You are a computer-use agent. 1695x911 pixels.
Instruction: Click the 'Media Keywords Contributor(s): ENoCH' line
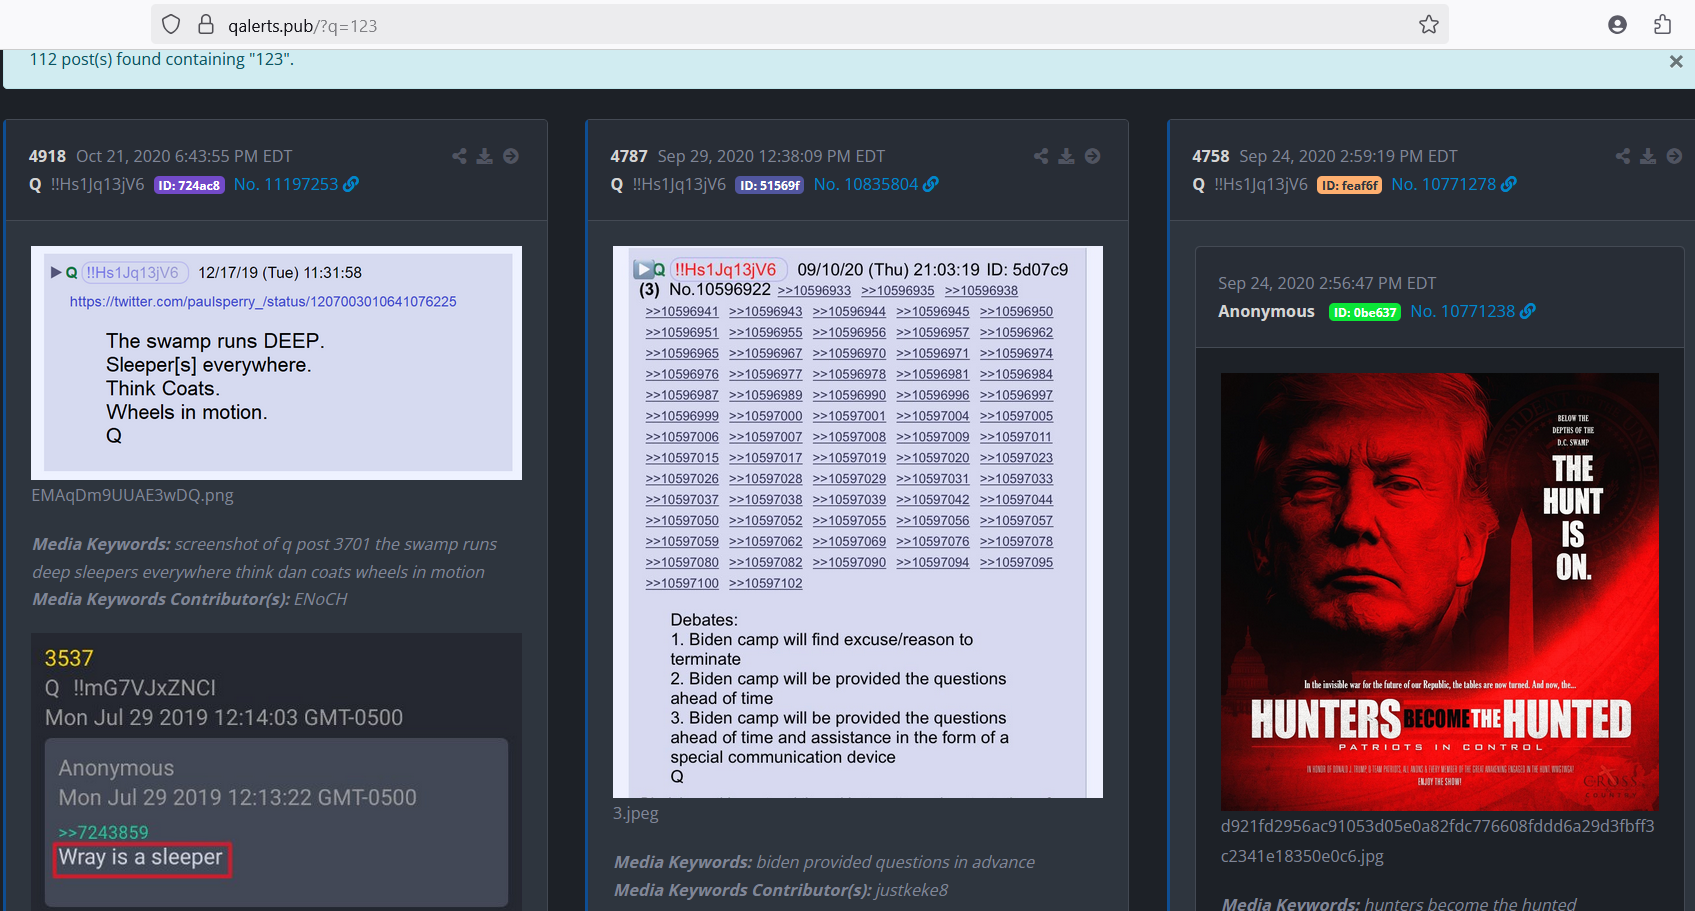190,599
